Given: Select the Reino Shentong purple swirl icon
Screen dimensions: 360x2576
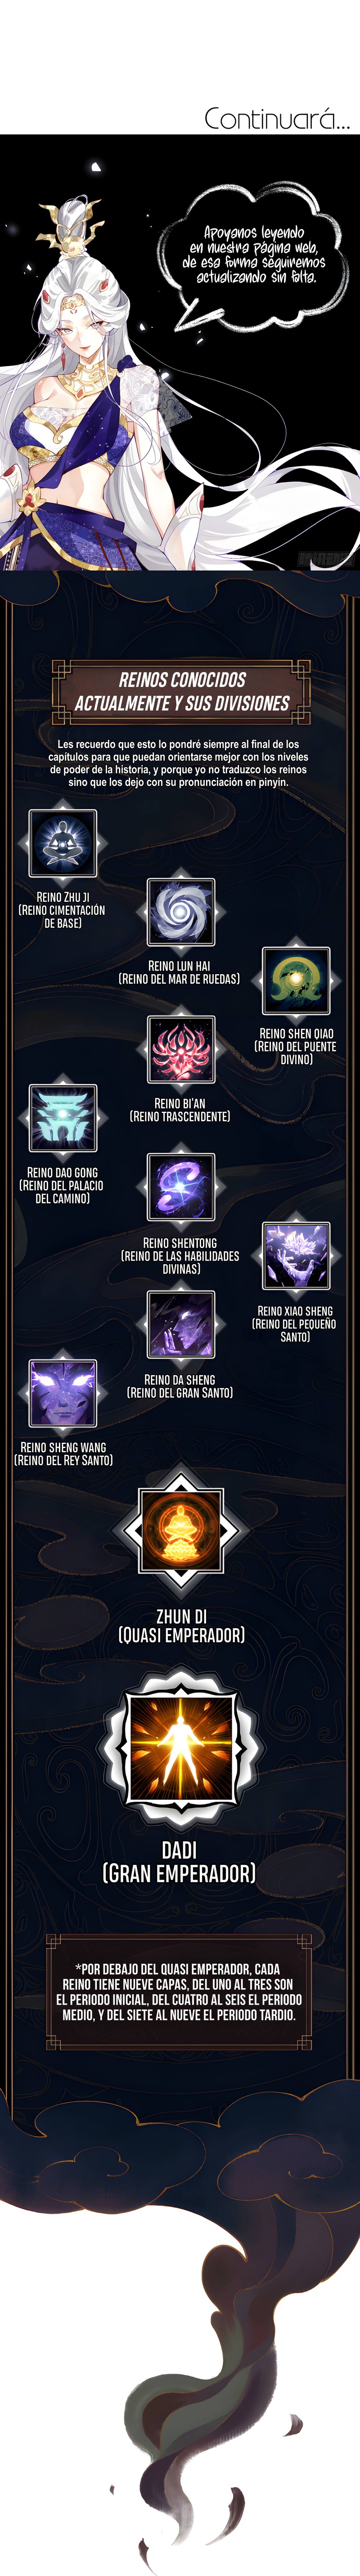Looking at the screenshot, I should (x=180, y=1187).
